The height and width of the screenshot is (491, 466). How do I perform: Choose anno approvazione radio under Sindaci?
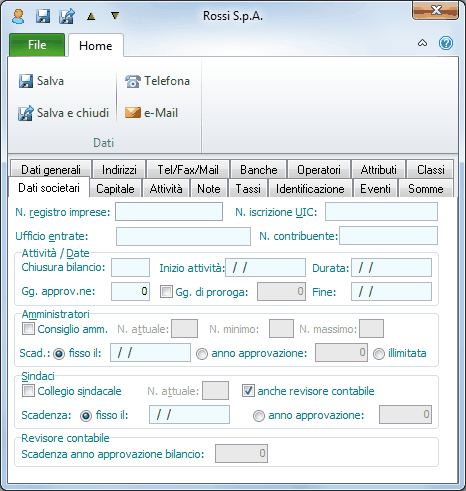259,416
